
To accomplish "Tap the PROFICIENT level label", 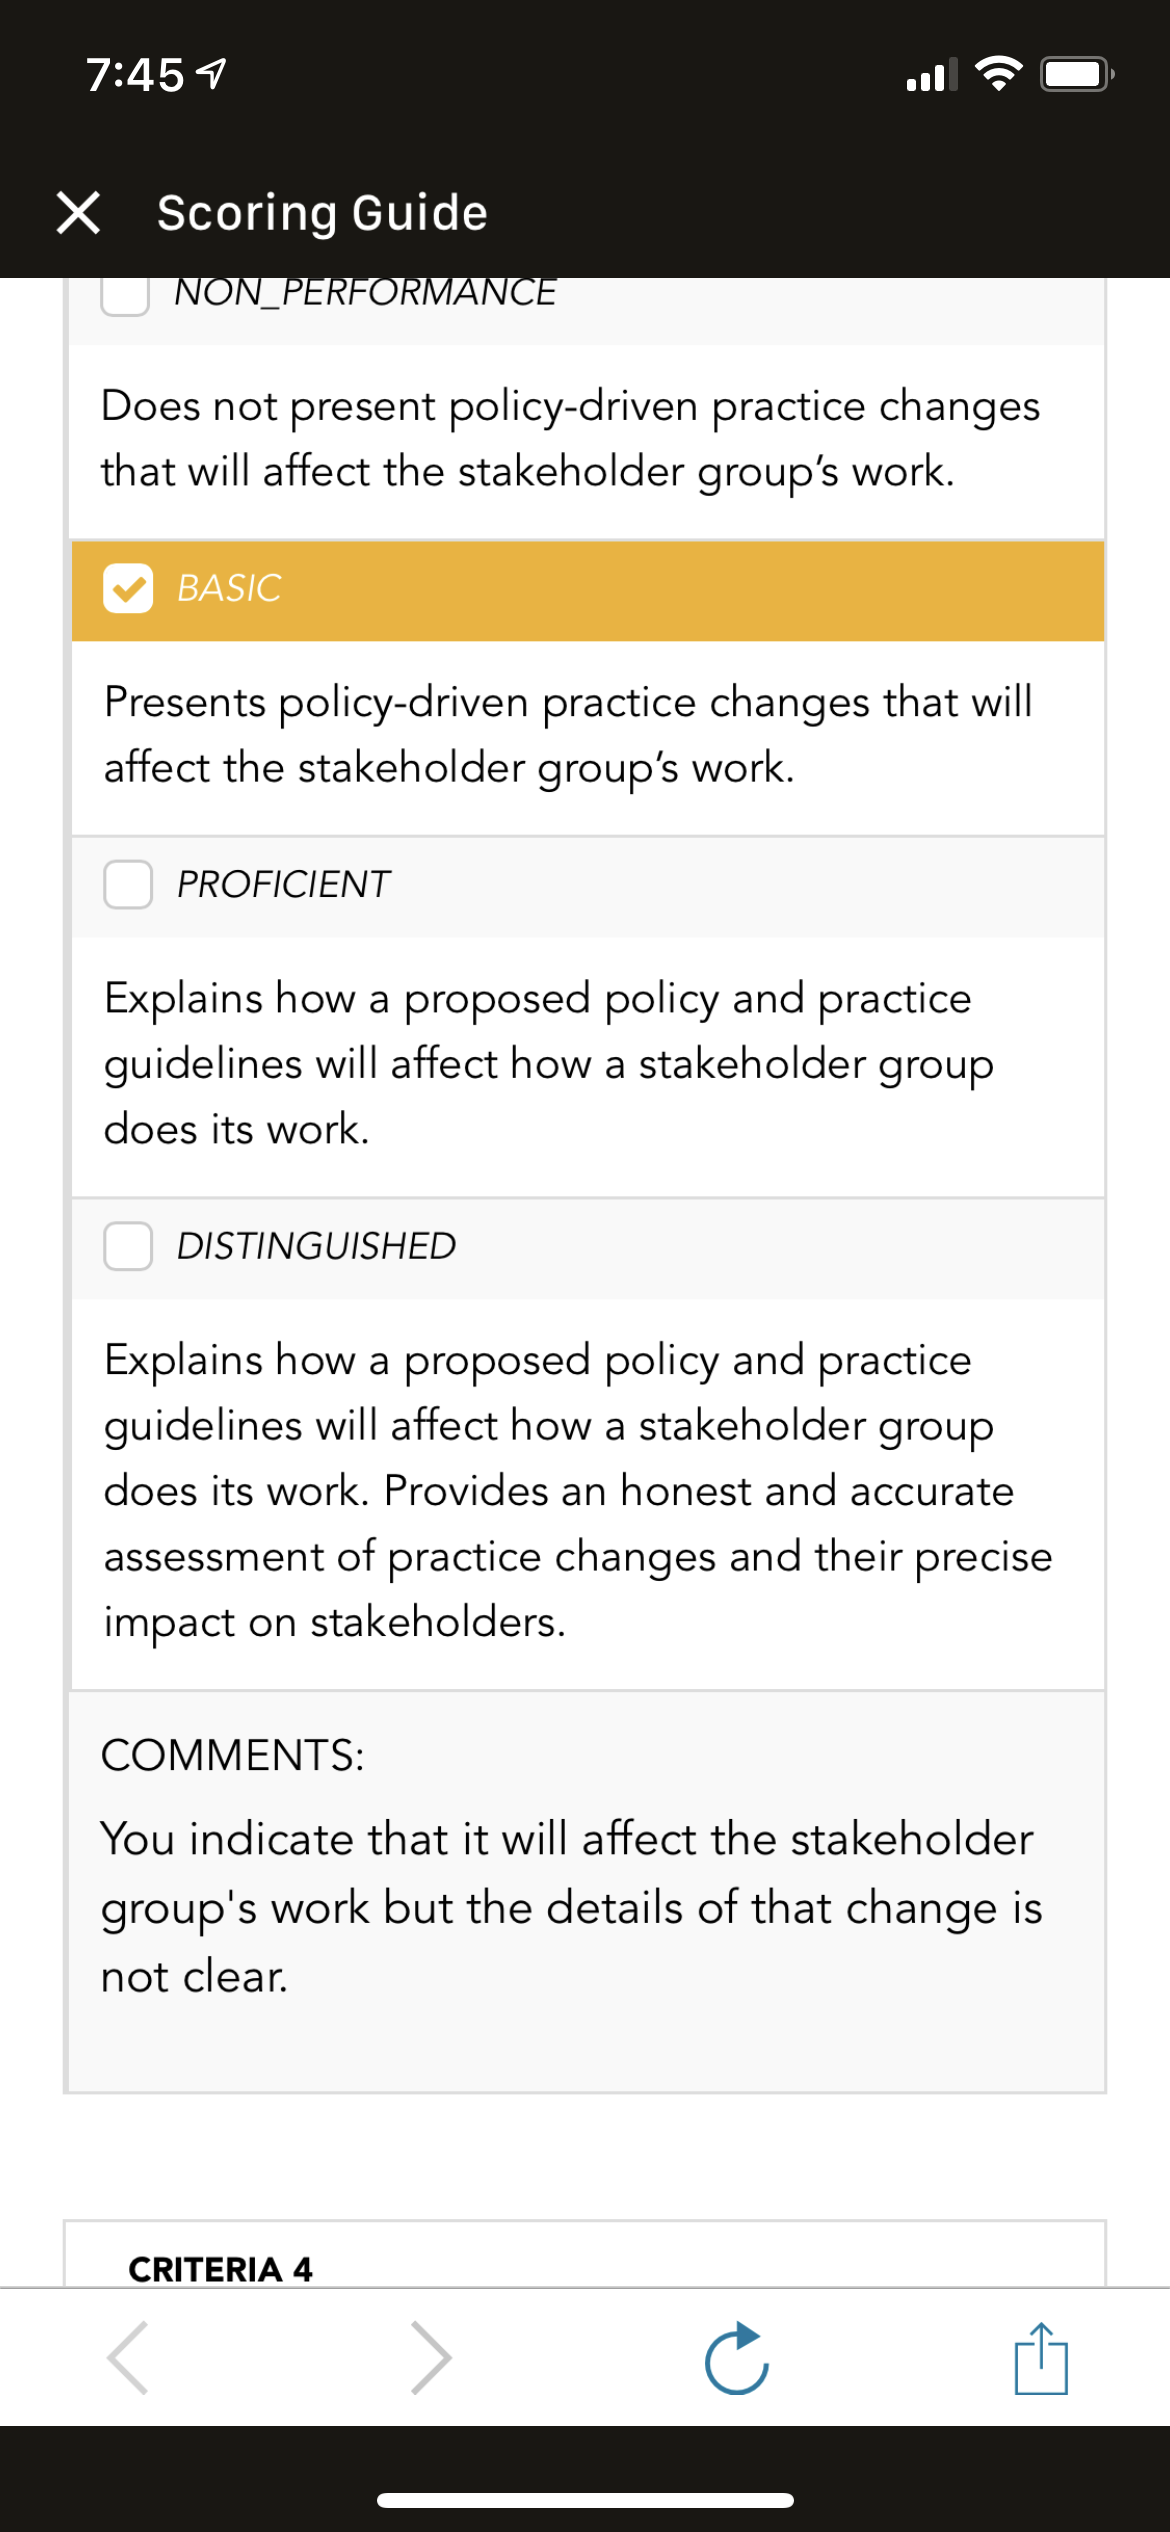I will tap(283, 884).
